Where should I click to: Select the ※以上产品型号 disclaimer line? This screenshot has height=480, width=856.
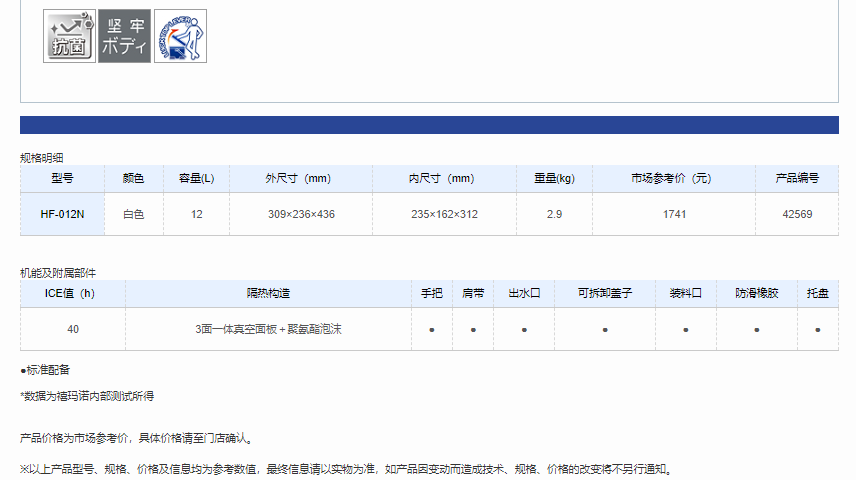click(x=347, y=469)
